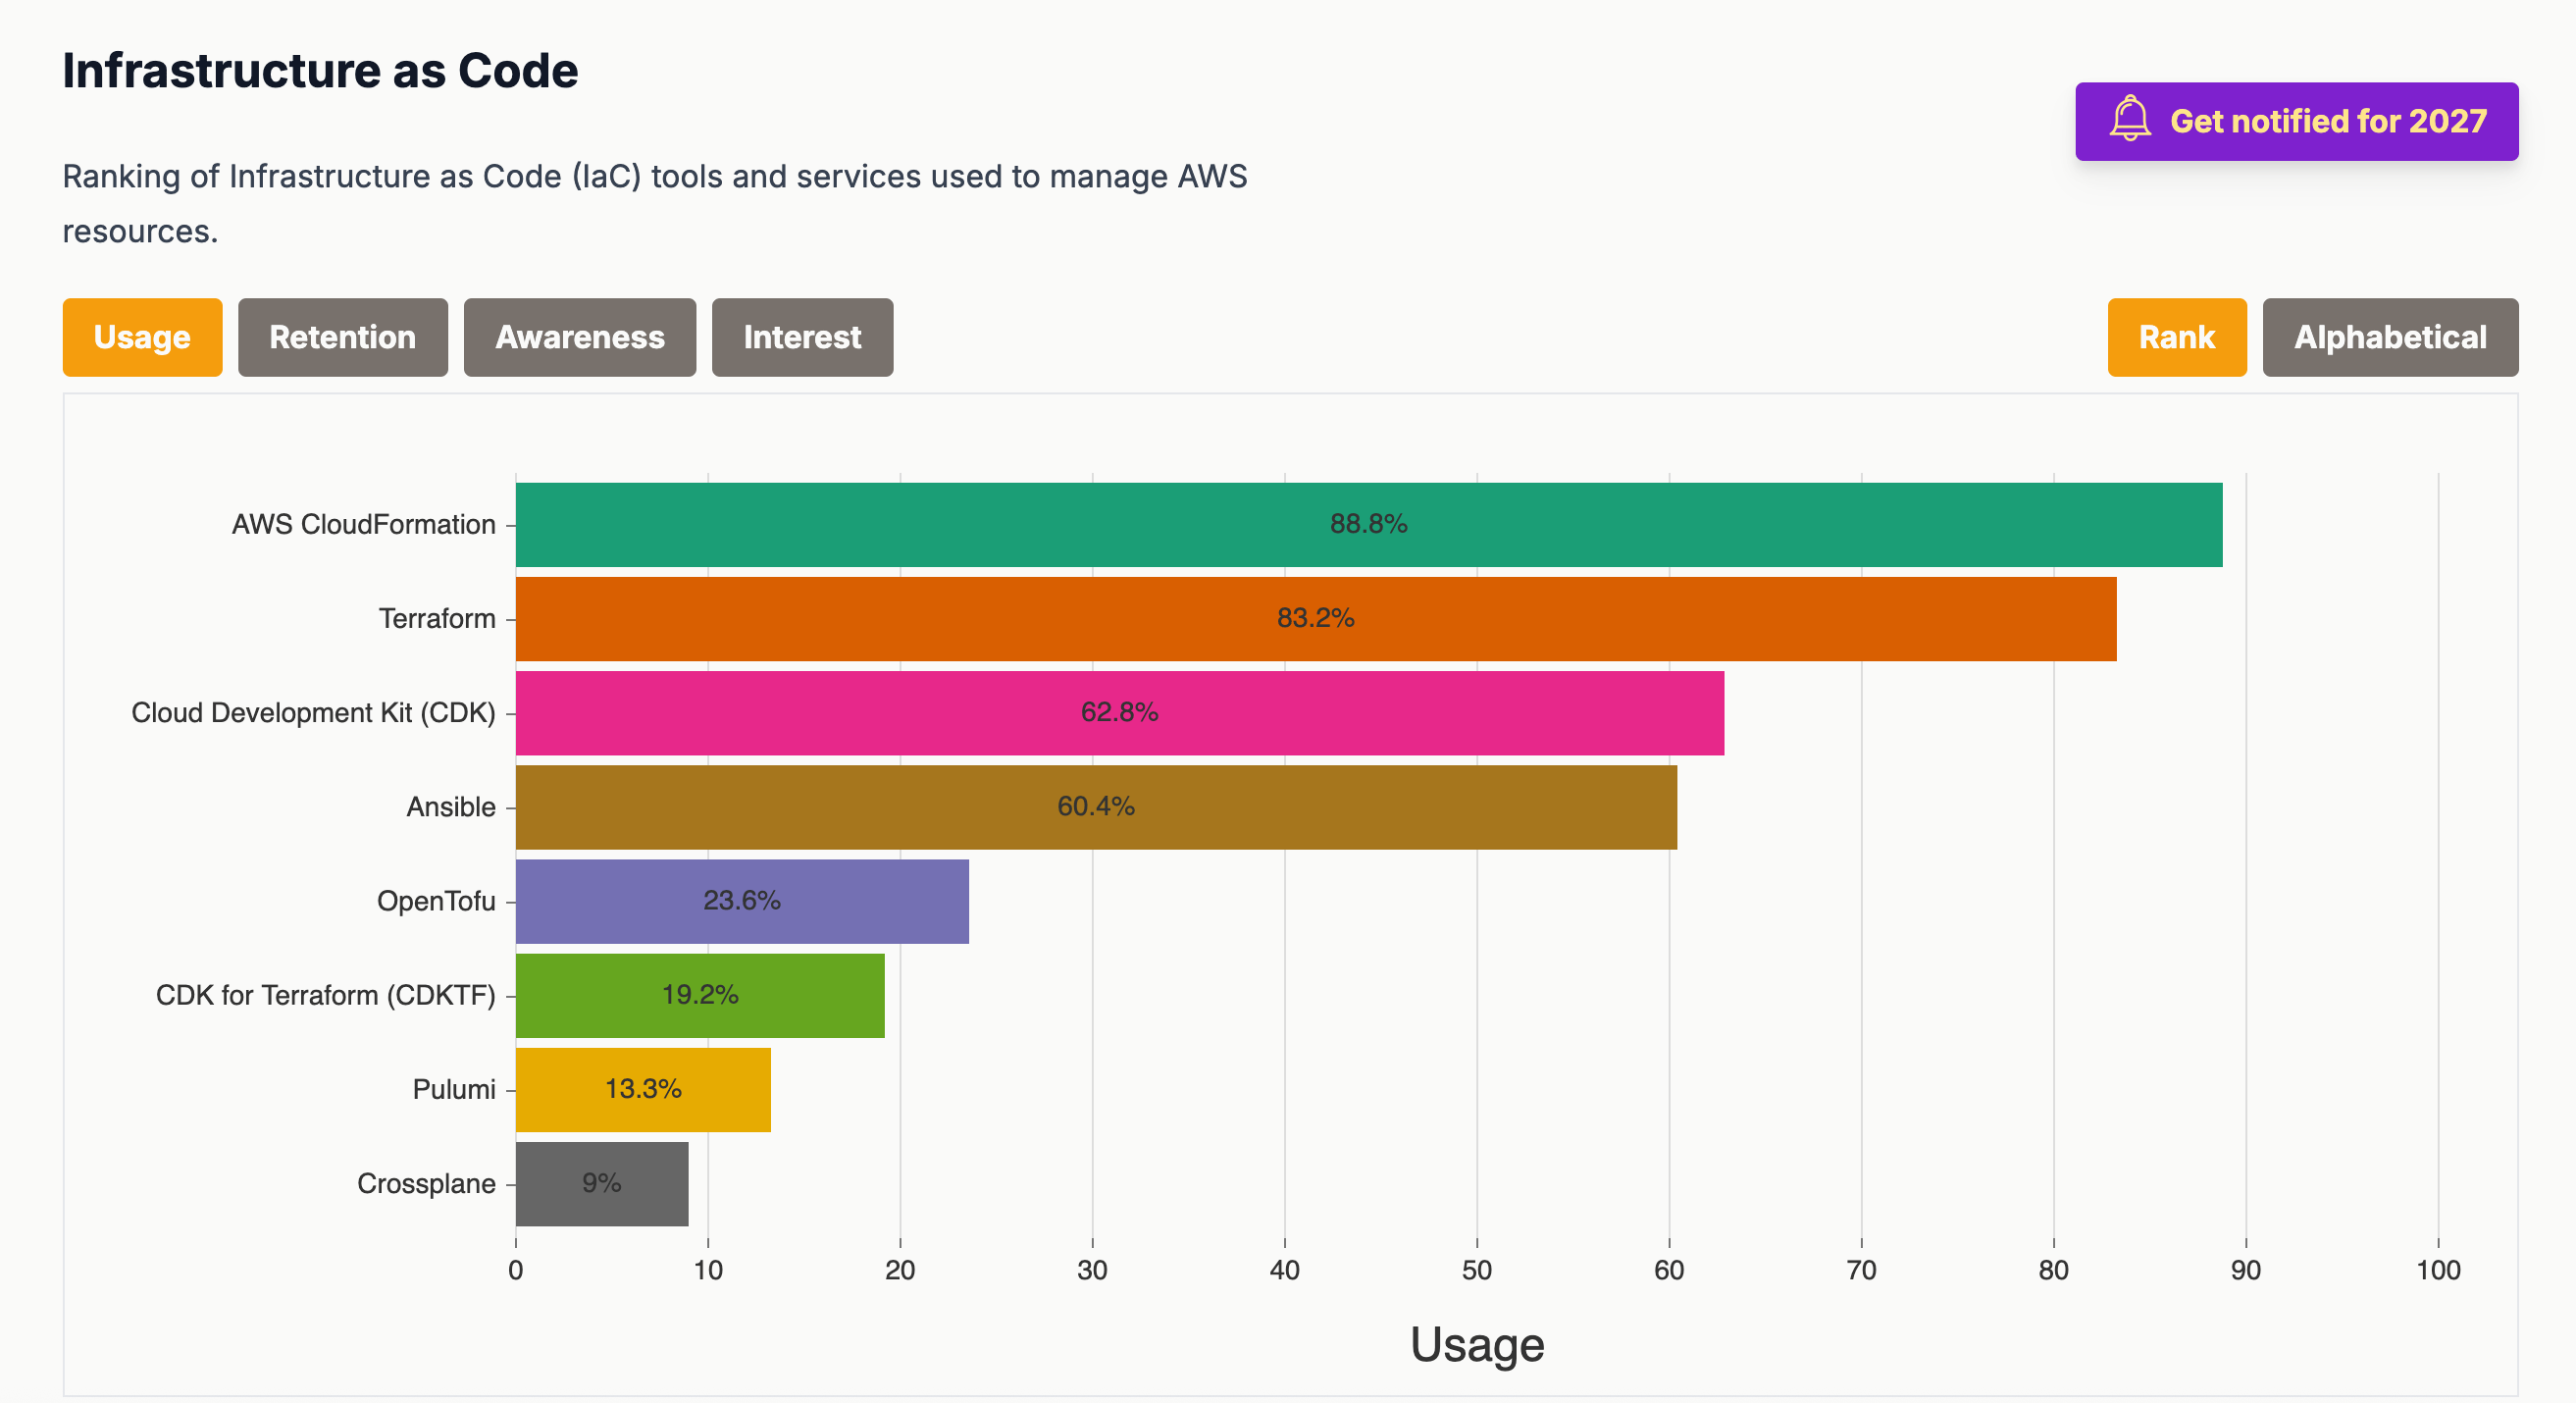This screenshot has height=1403, width=2576.
Task: Select the CDK for Terraform (CDKTF) bar
Action: [x=698, y=995]
